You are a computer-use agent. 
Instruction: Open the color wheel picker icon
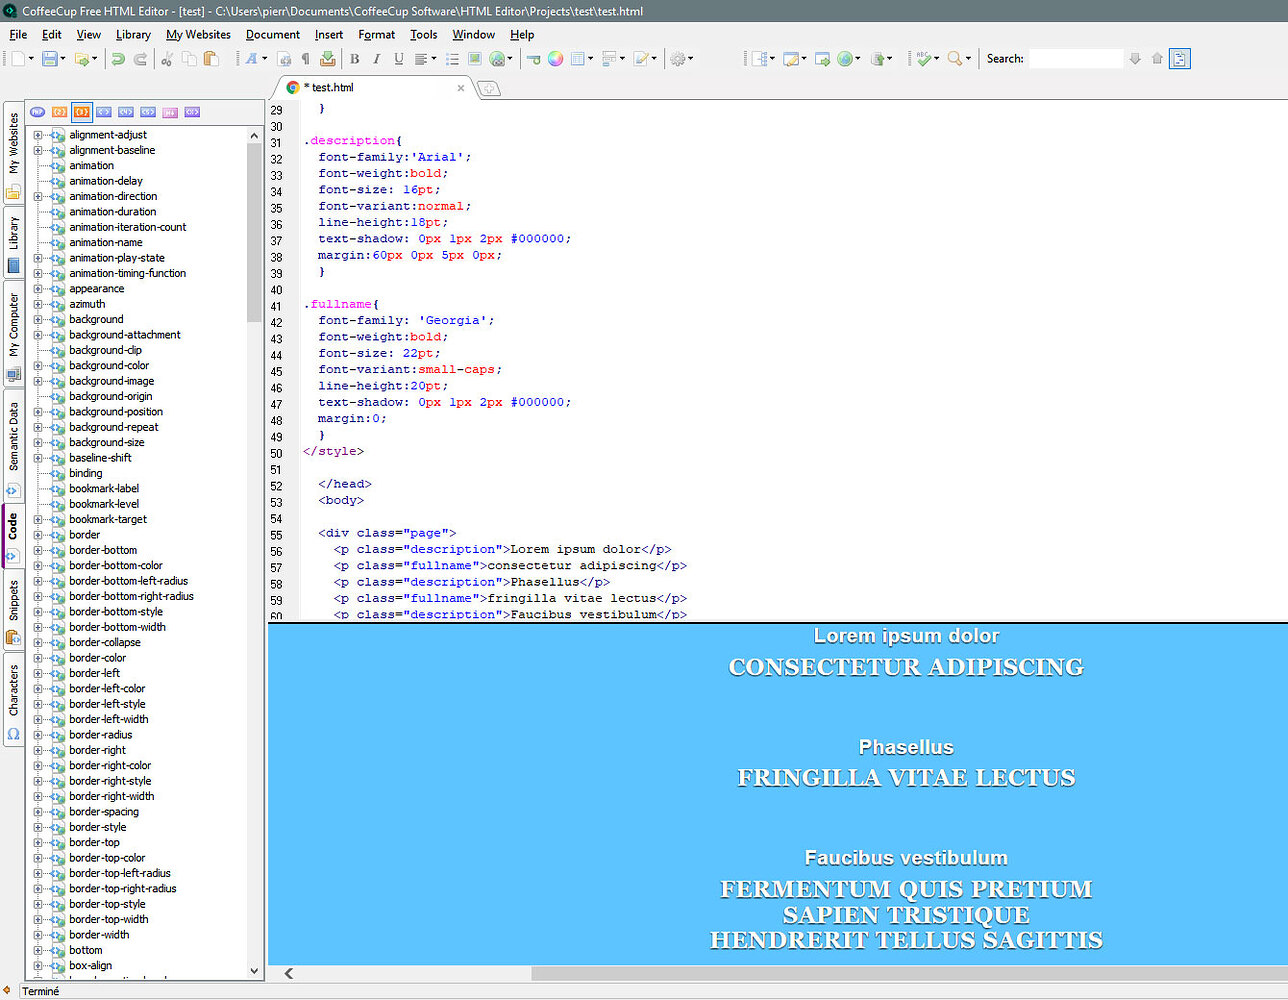555,59
